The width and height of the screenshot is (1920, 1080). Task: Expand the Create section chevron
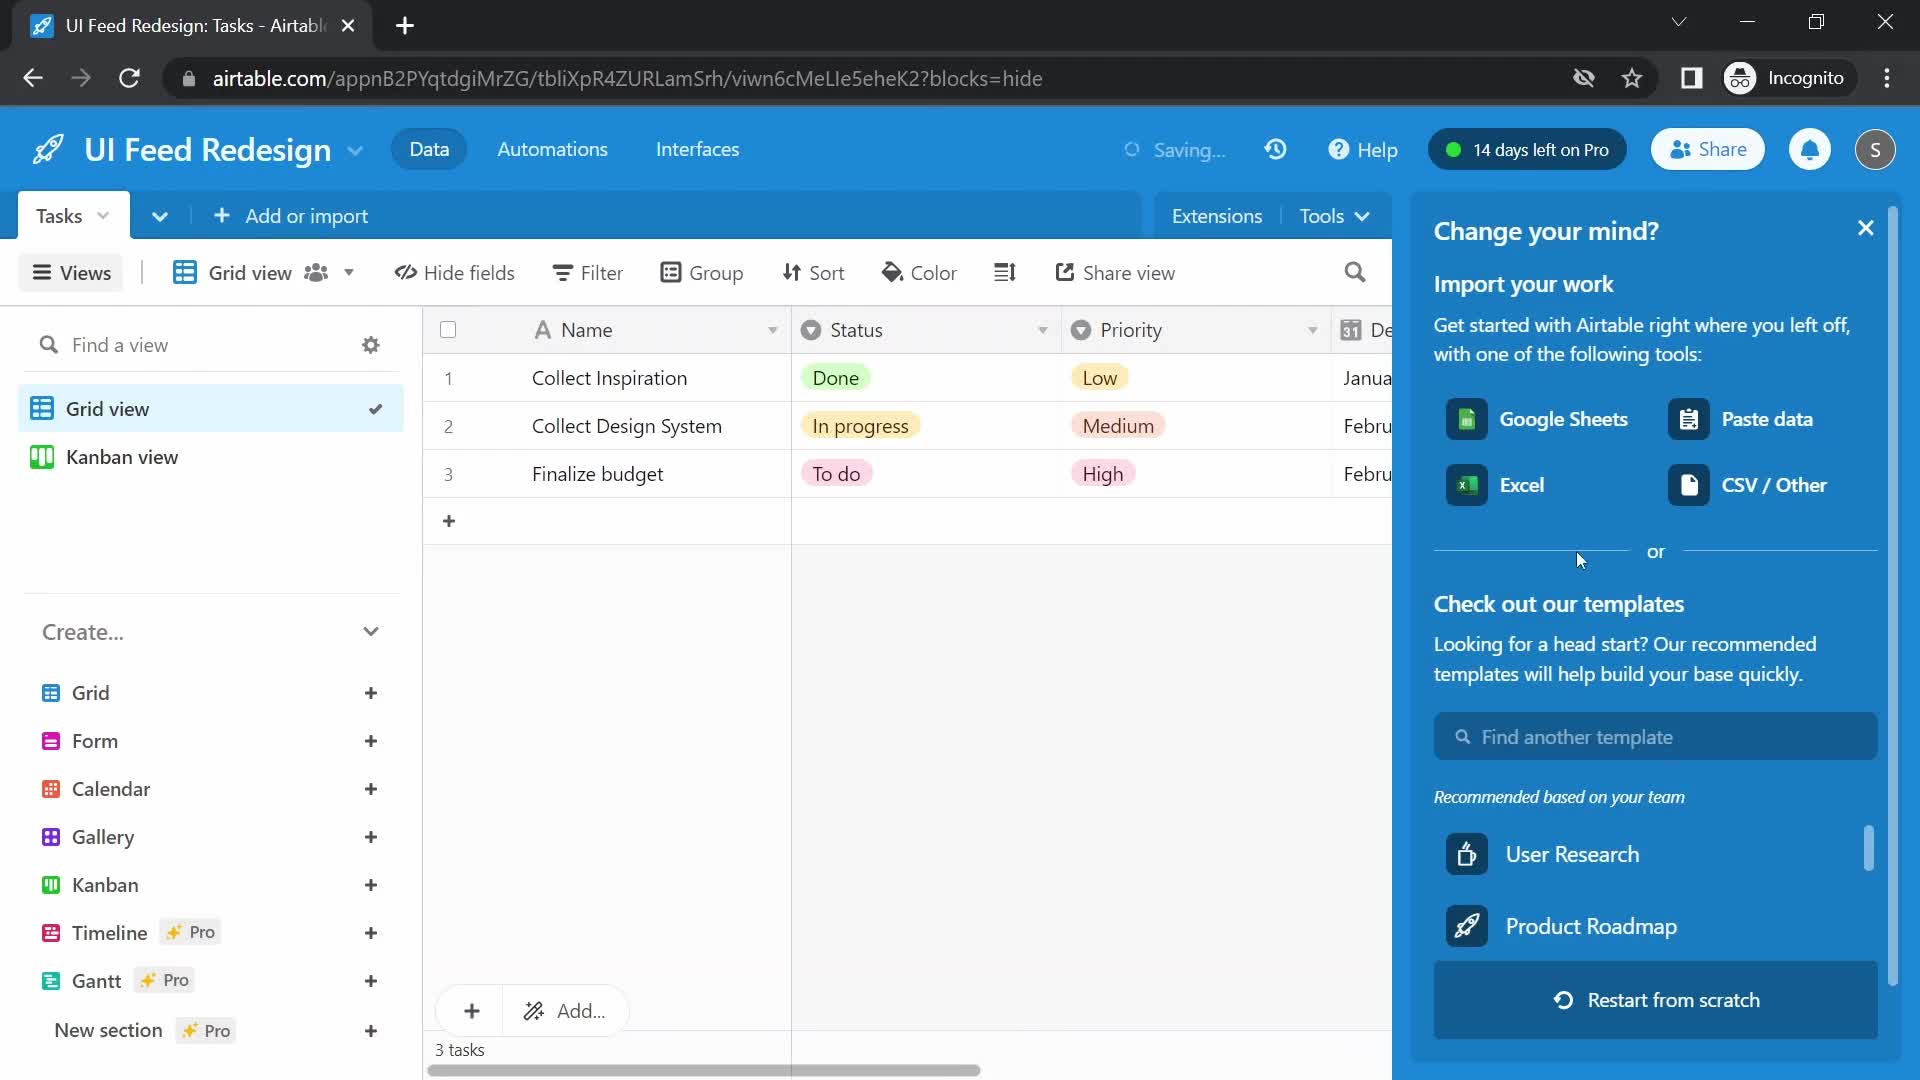click(x=371, y=632)
